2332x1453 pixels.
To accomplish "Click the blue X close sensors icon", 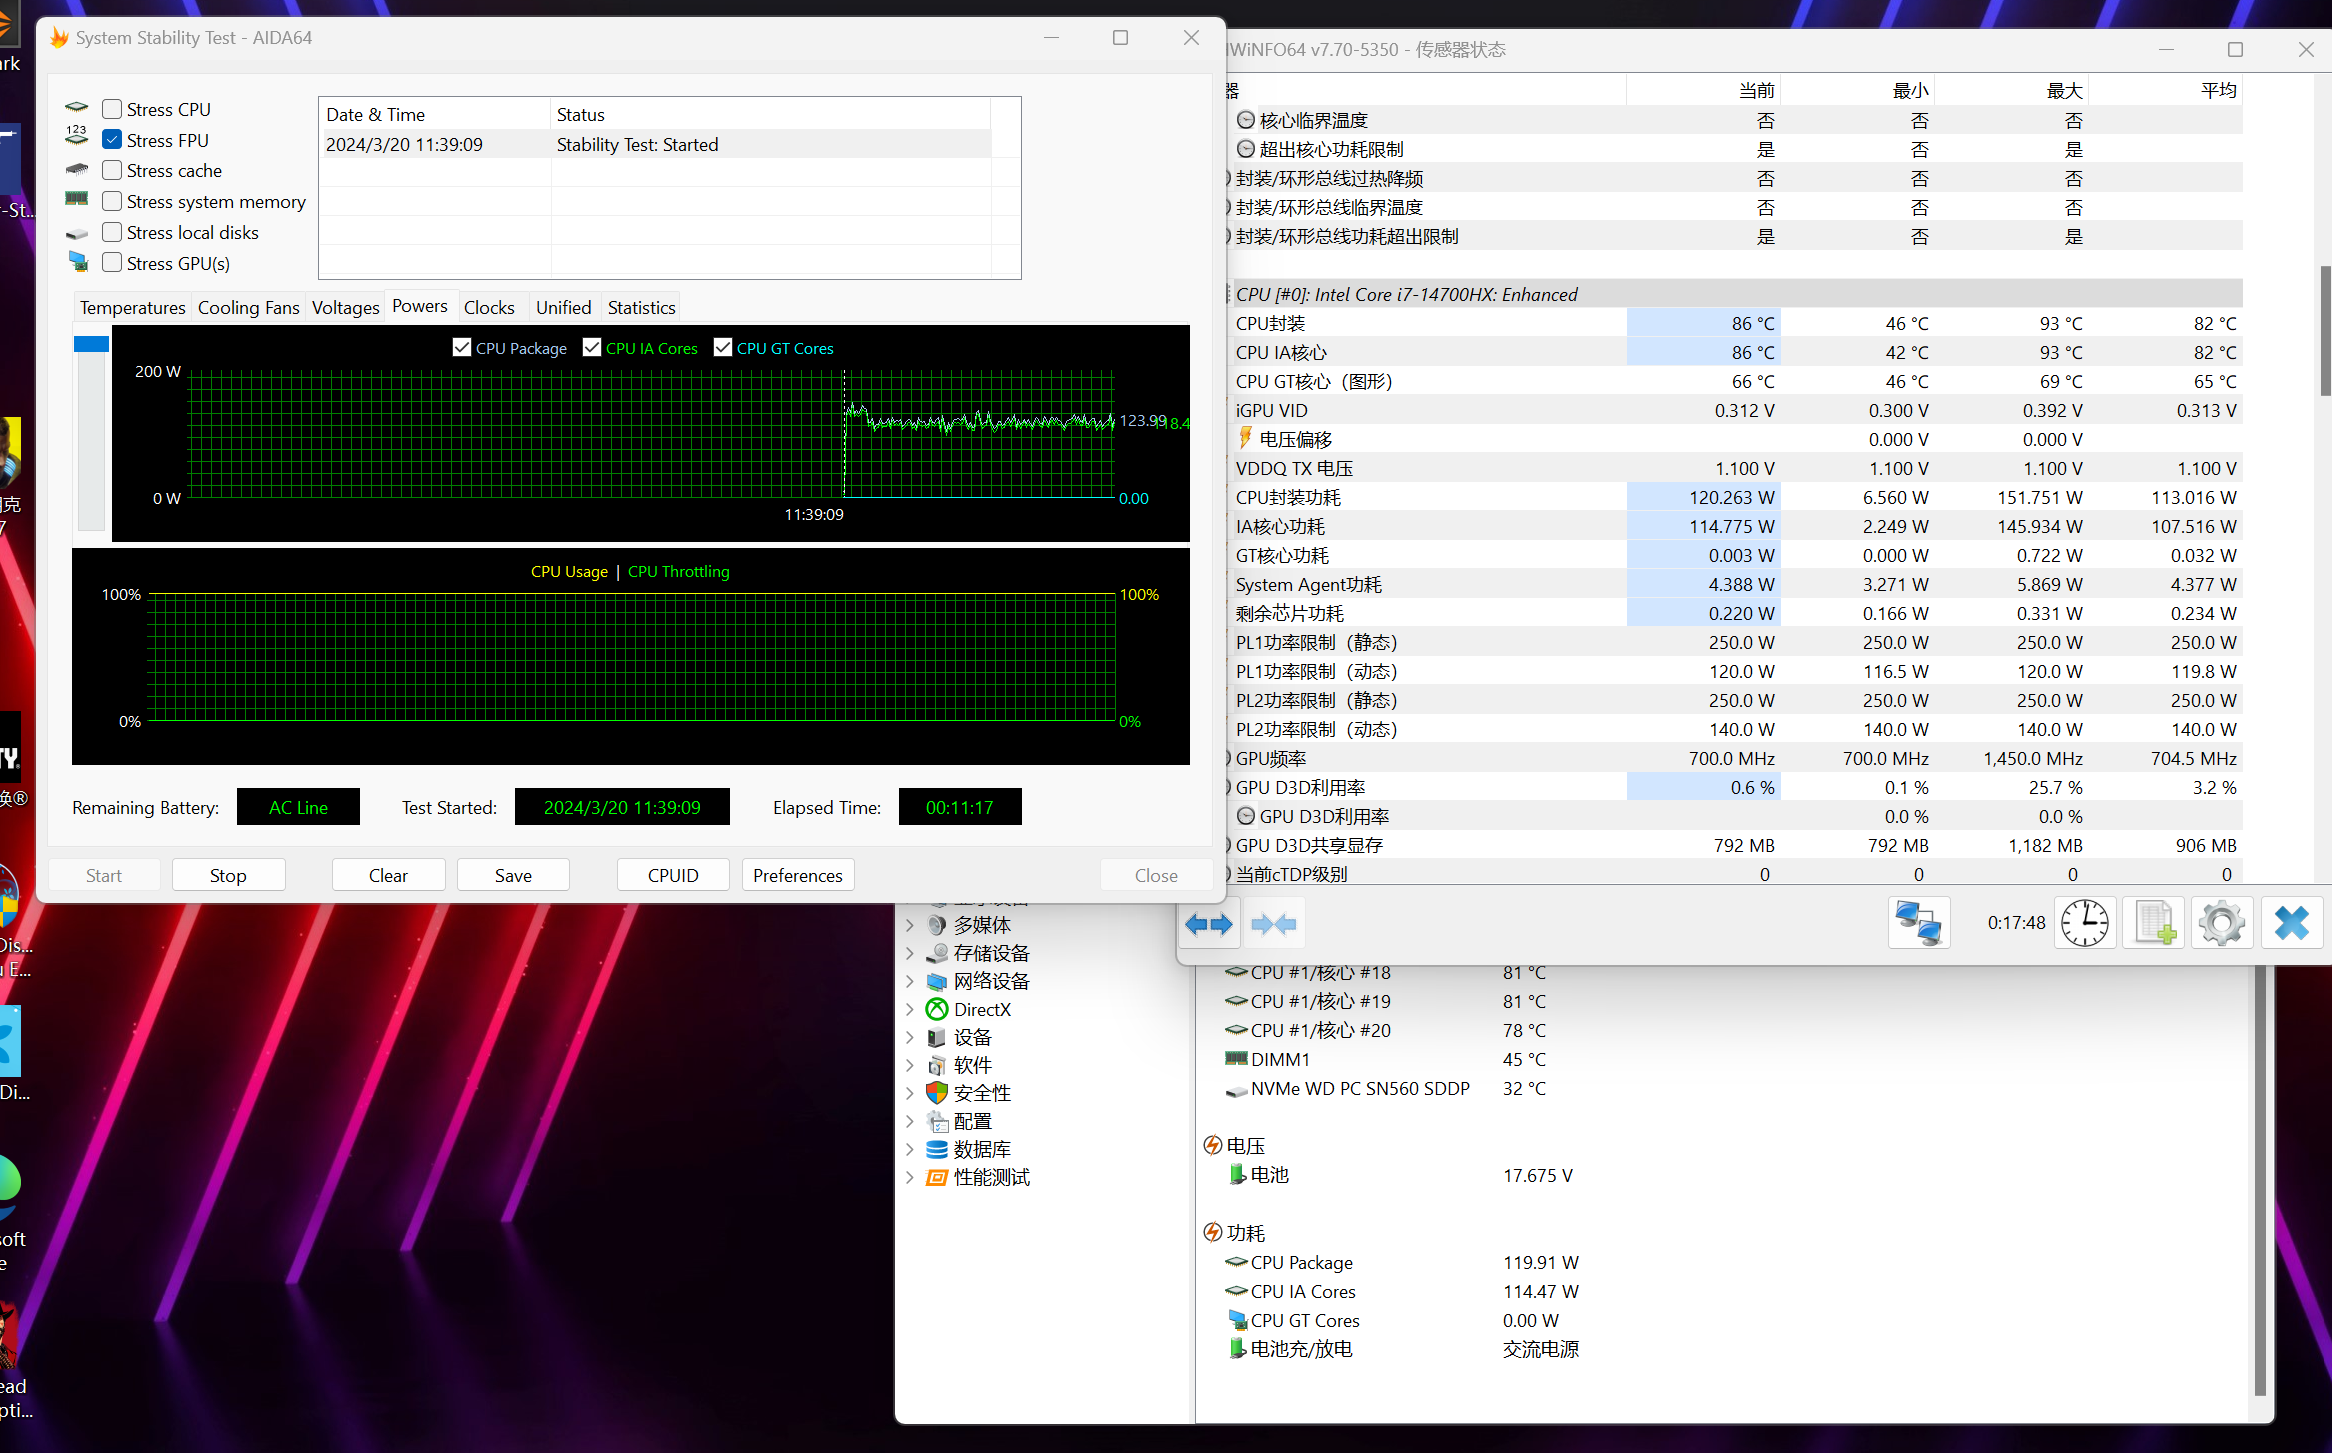I will (x=2291, y=923).
